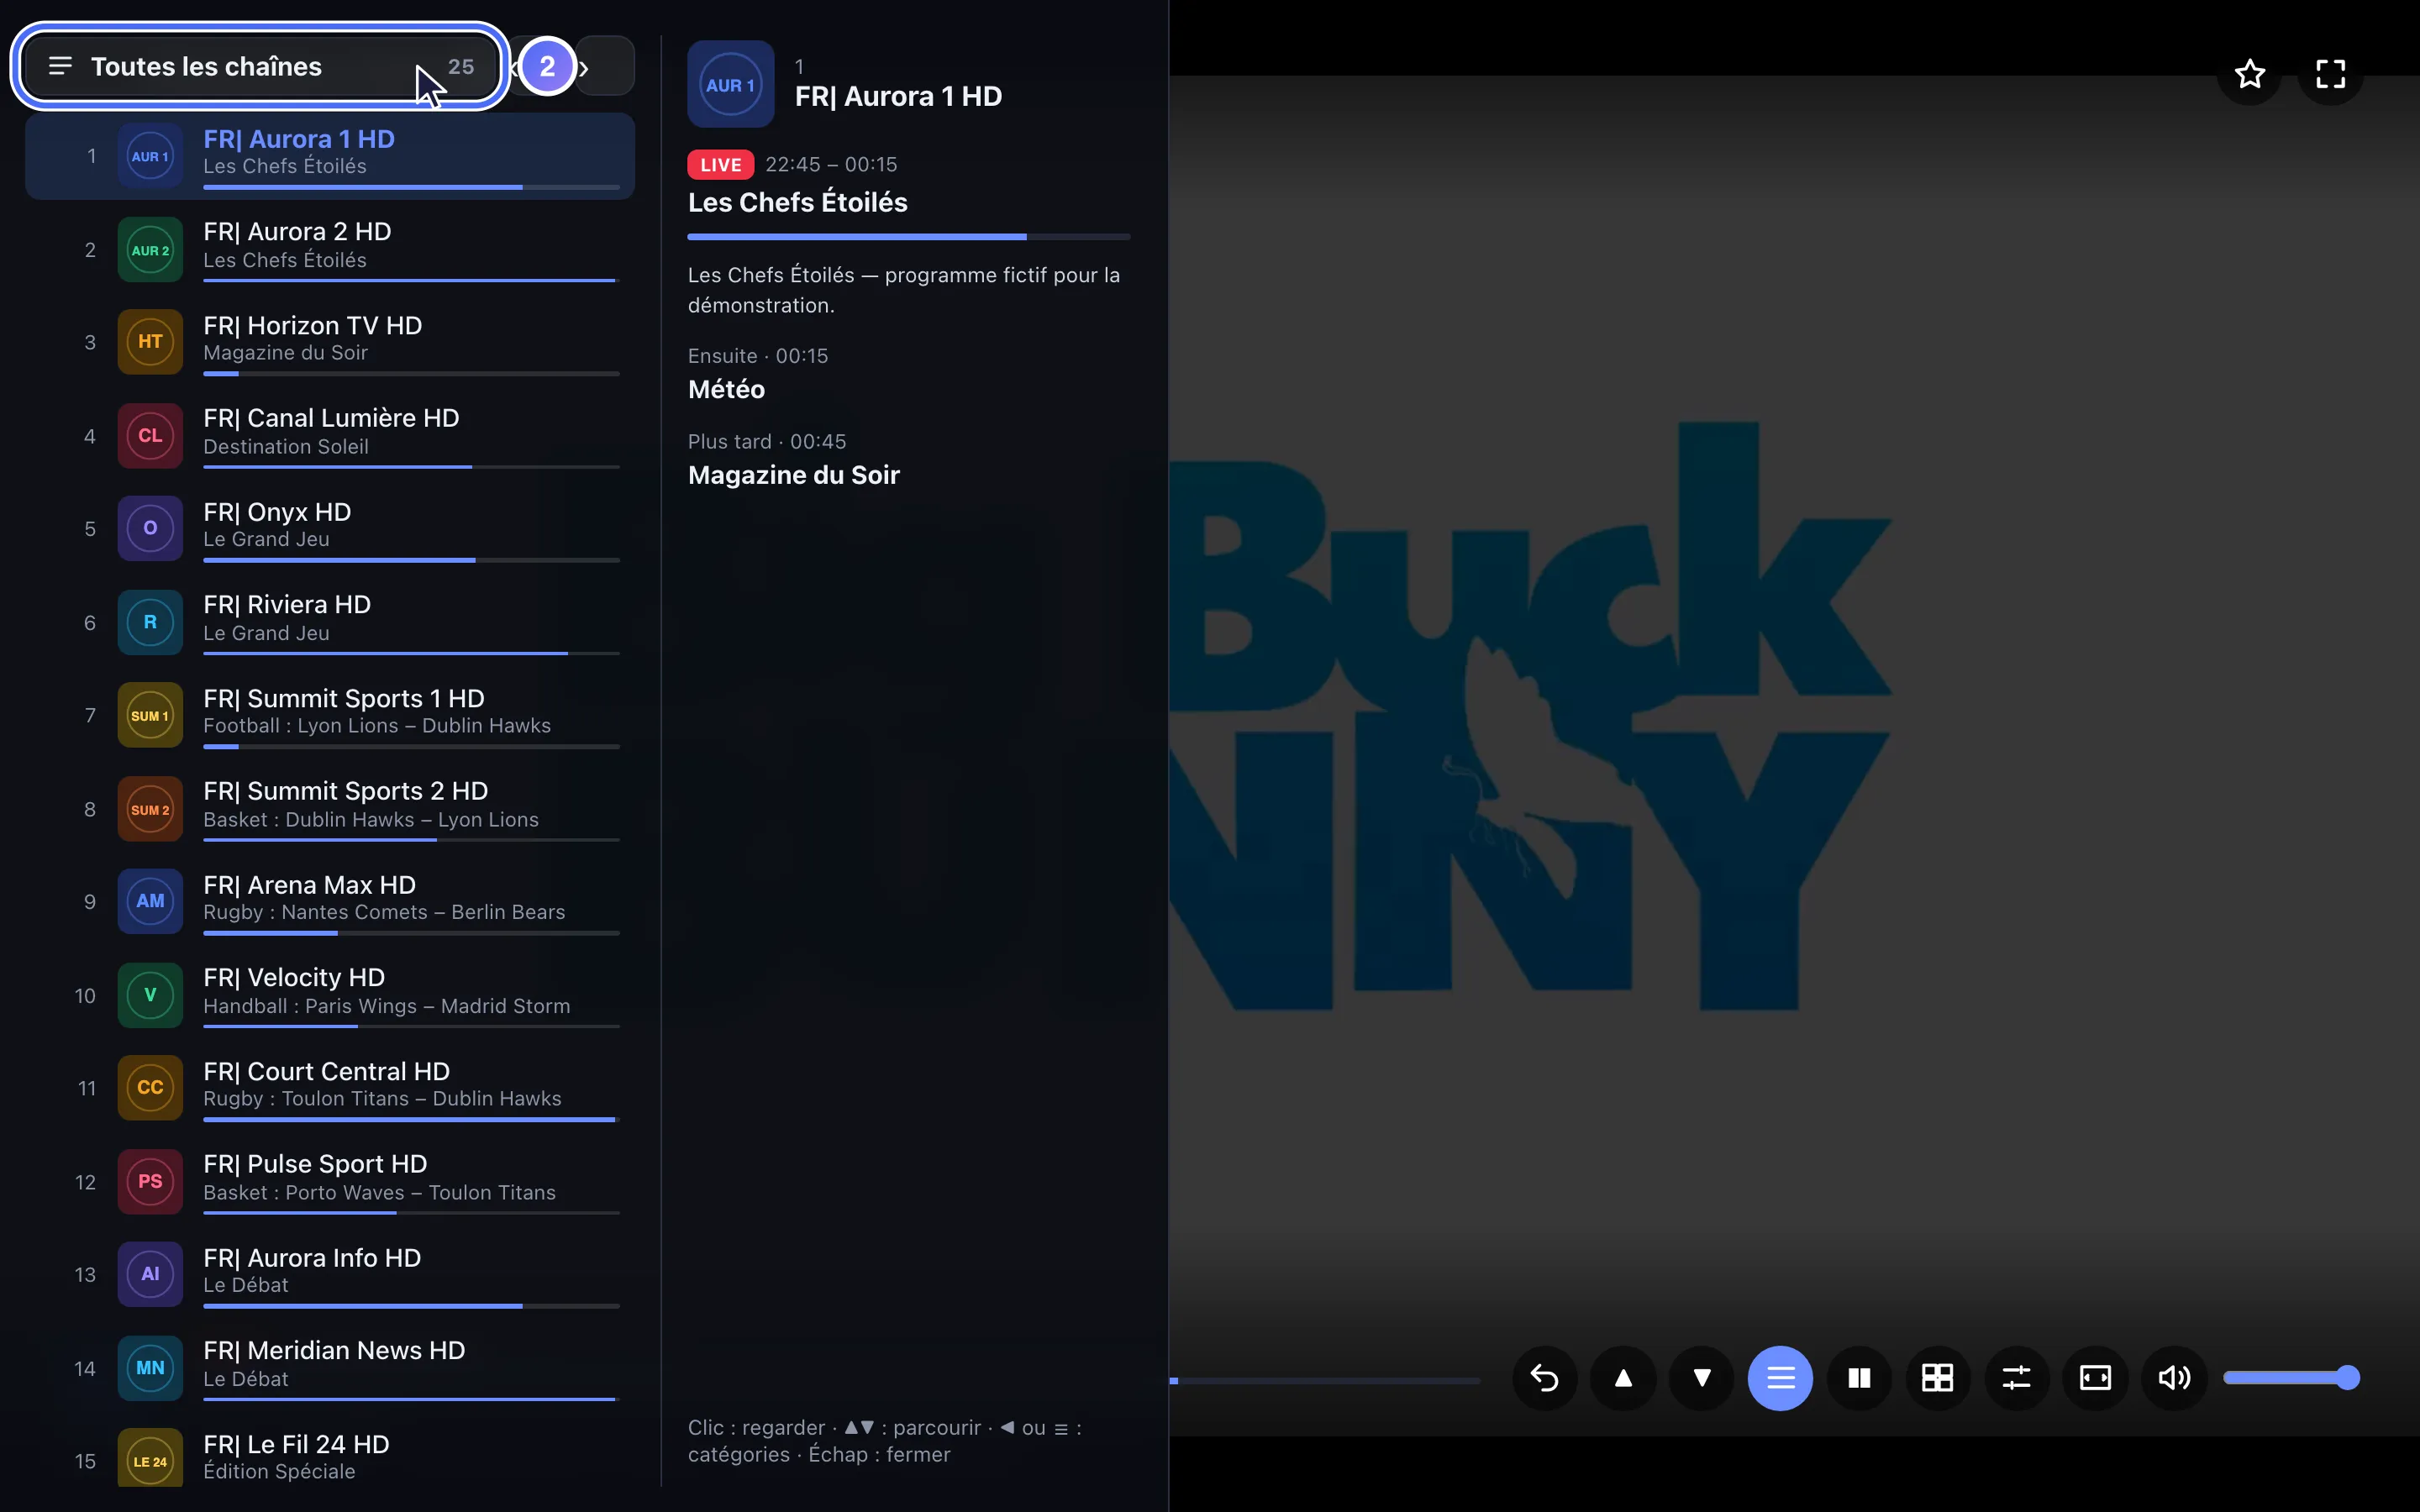Open the sliders settings icon in player bar
Viewport: 2420px width, 1512px height.
(x=2017, y=1378)
